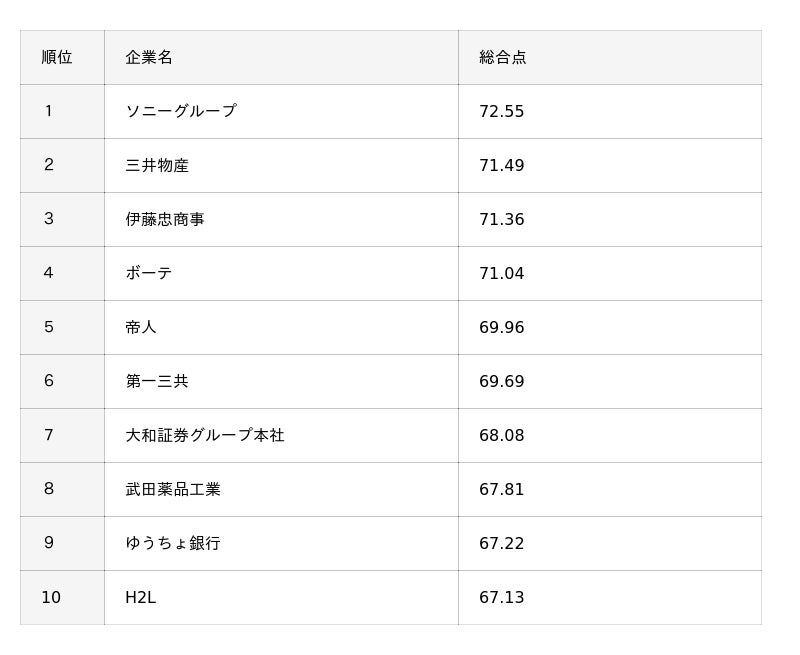Click the 大和証券グループ本社 cell
This screenshot has width=800, height=655.
tap(205, 435)
